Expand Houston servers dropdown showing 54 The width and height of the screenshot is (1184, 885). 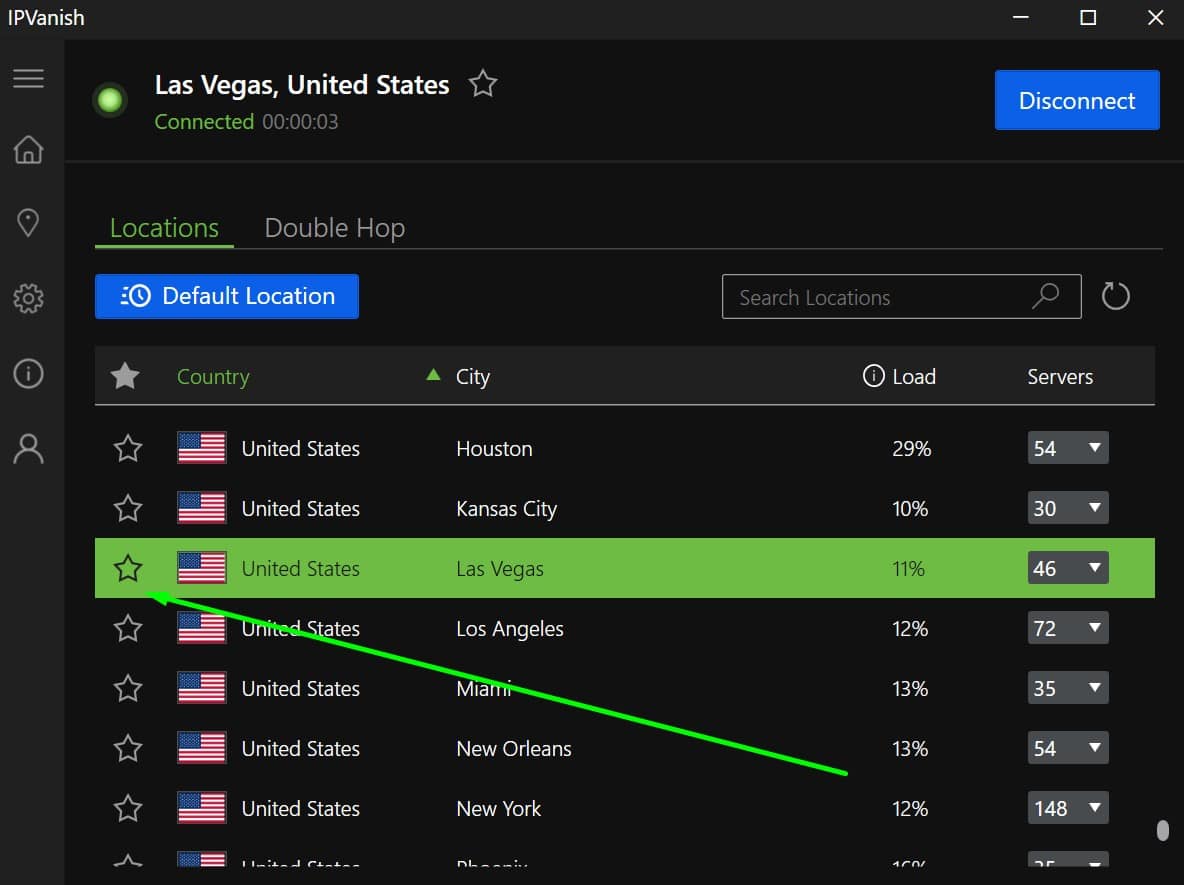(1068, 448)
